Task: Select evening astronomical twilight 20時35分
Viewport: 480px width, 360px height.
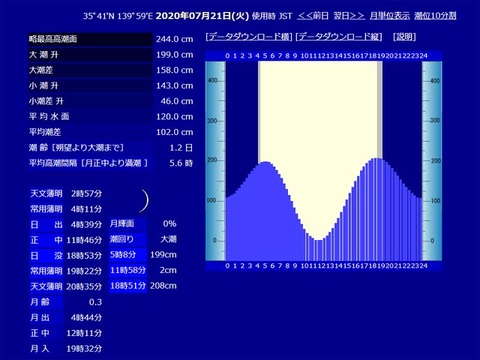Action: click(x=84, y=286)
